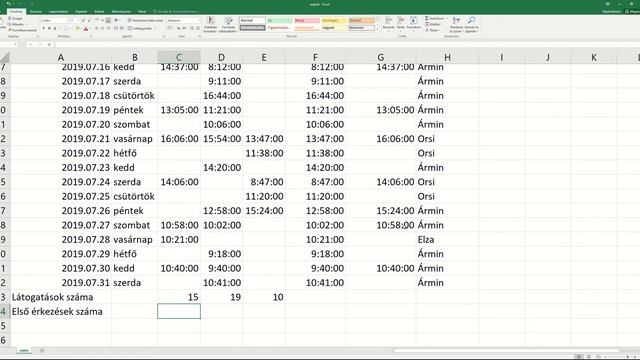Select column C header
The width and height of the screenshot is (640, 360).
pyautogui.click(x=179, y=57)
